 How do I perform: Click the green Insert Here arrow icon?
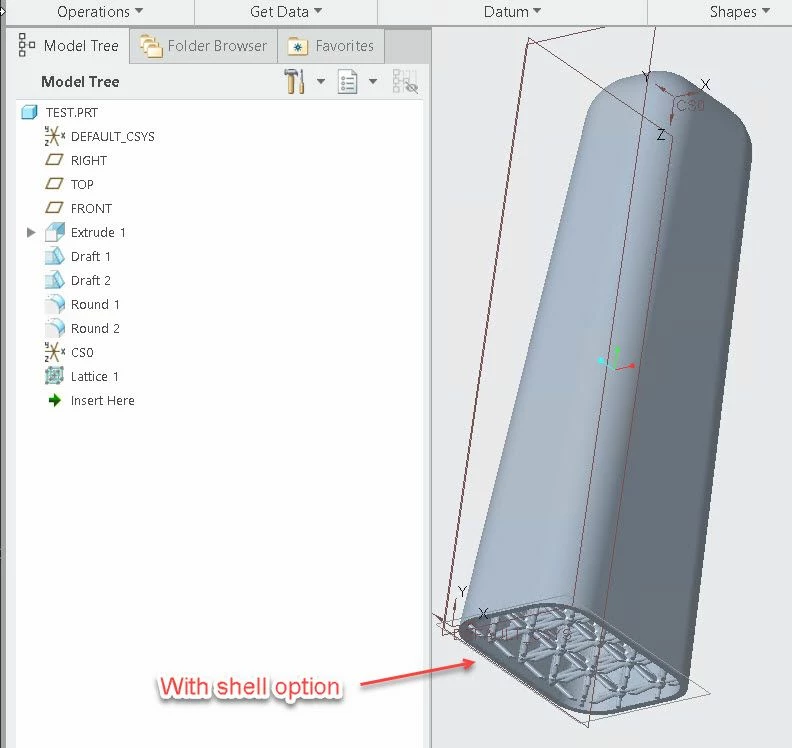coord(55,401)
